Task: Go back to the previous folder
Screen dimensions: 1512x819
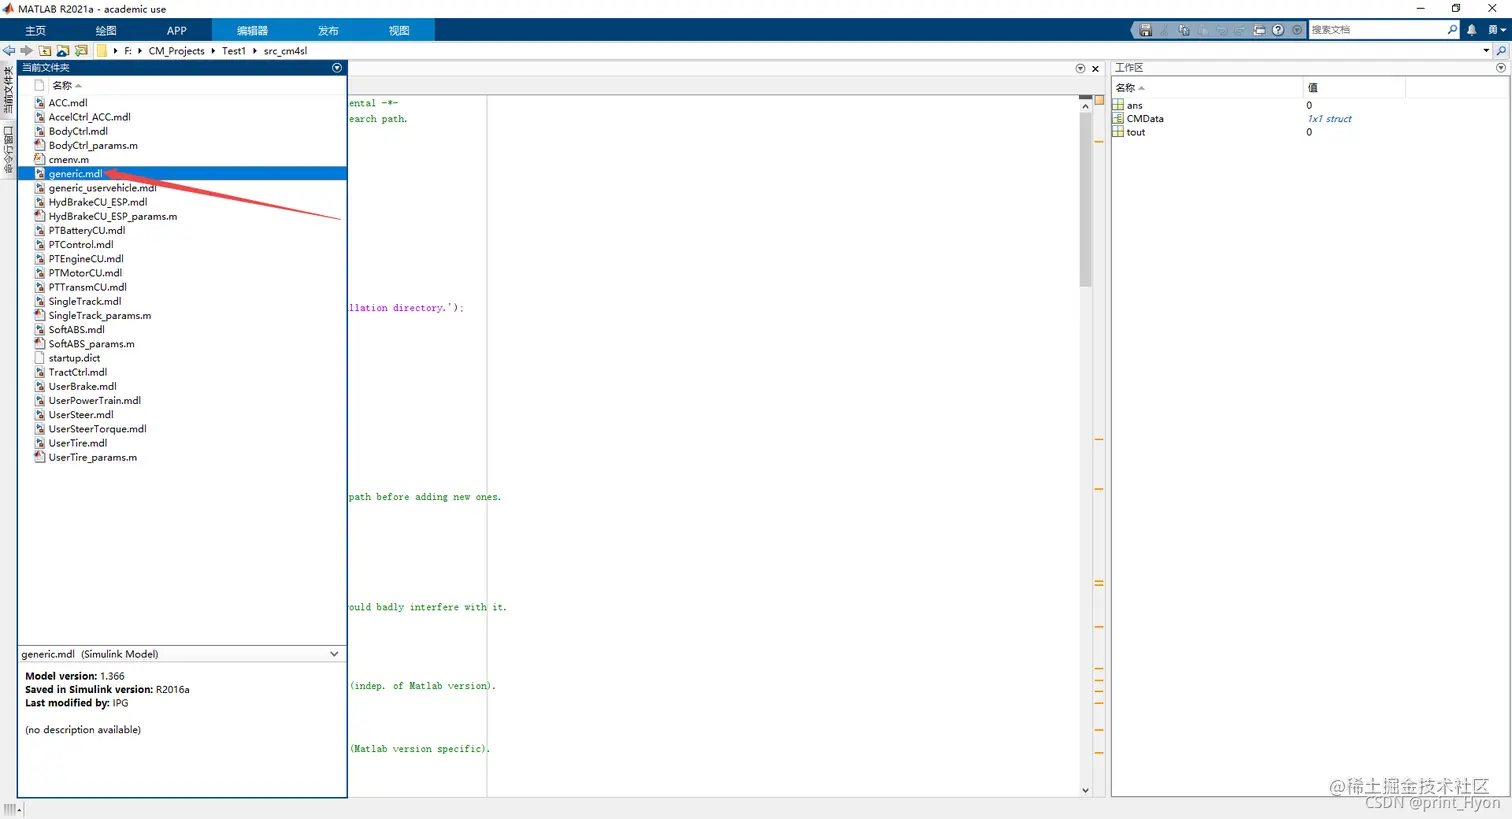Action: 9,50
